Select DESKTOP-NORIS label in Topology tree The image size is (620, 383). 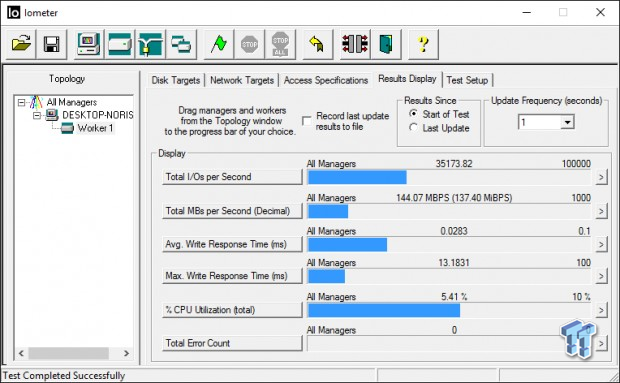click(x=98, y=115)
